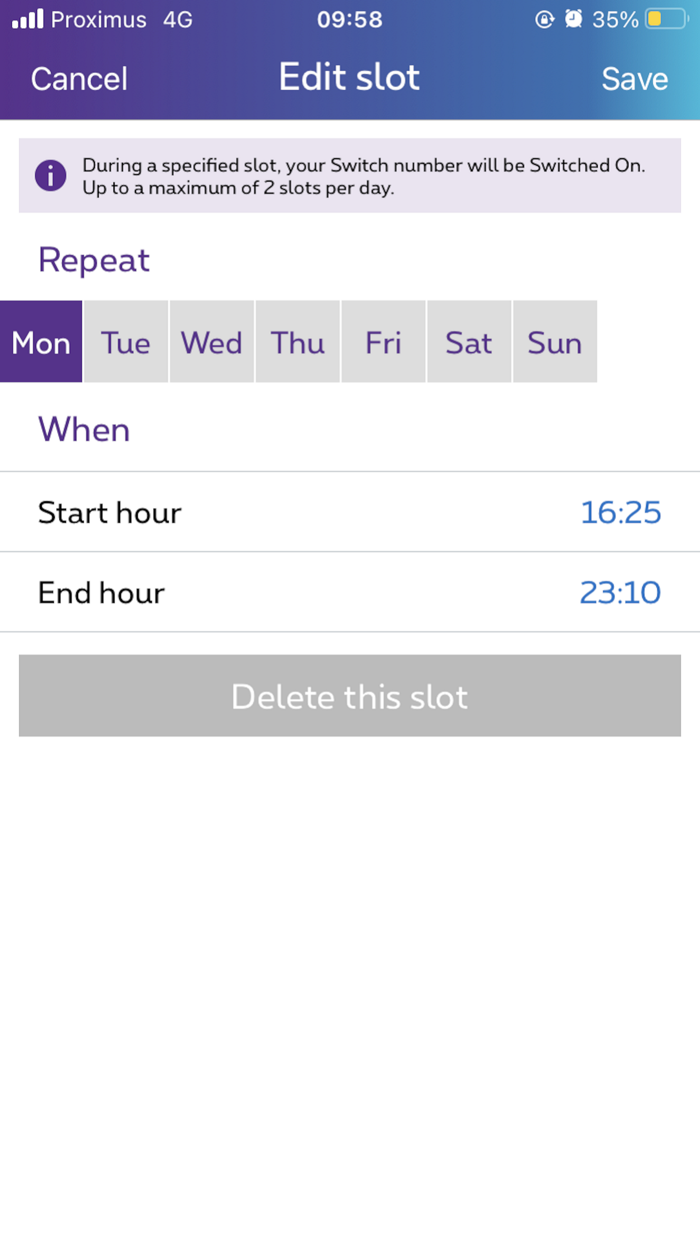The height and width of the screenshot is (1244, 700).
Task: Enable Tue as a repeat day
Action: 126,342
